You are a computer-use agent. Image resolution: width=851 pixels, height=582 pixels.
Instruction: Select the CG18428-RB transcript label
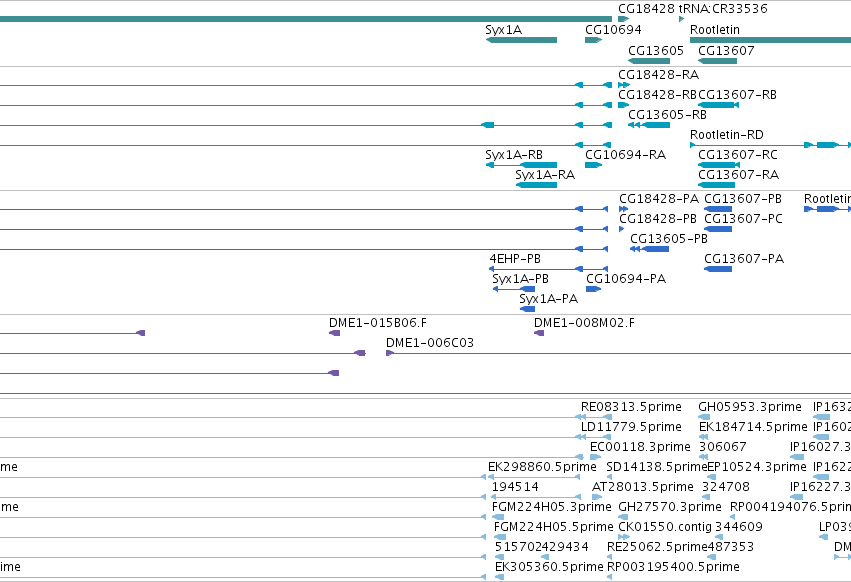click(657, 94)
